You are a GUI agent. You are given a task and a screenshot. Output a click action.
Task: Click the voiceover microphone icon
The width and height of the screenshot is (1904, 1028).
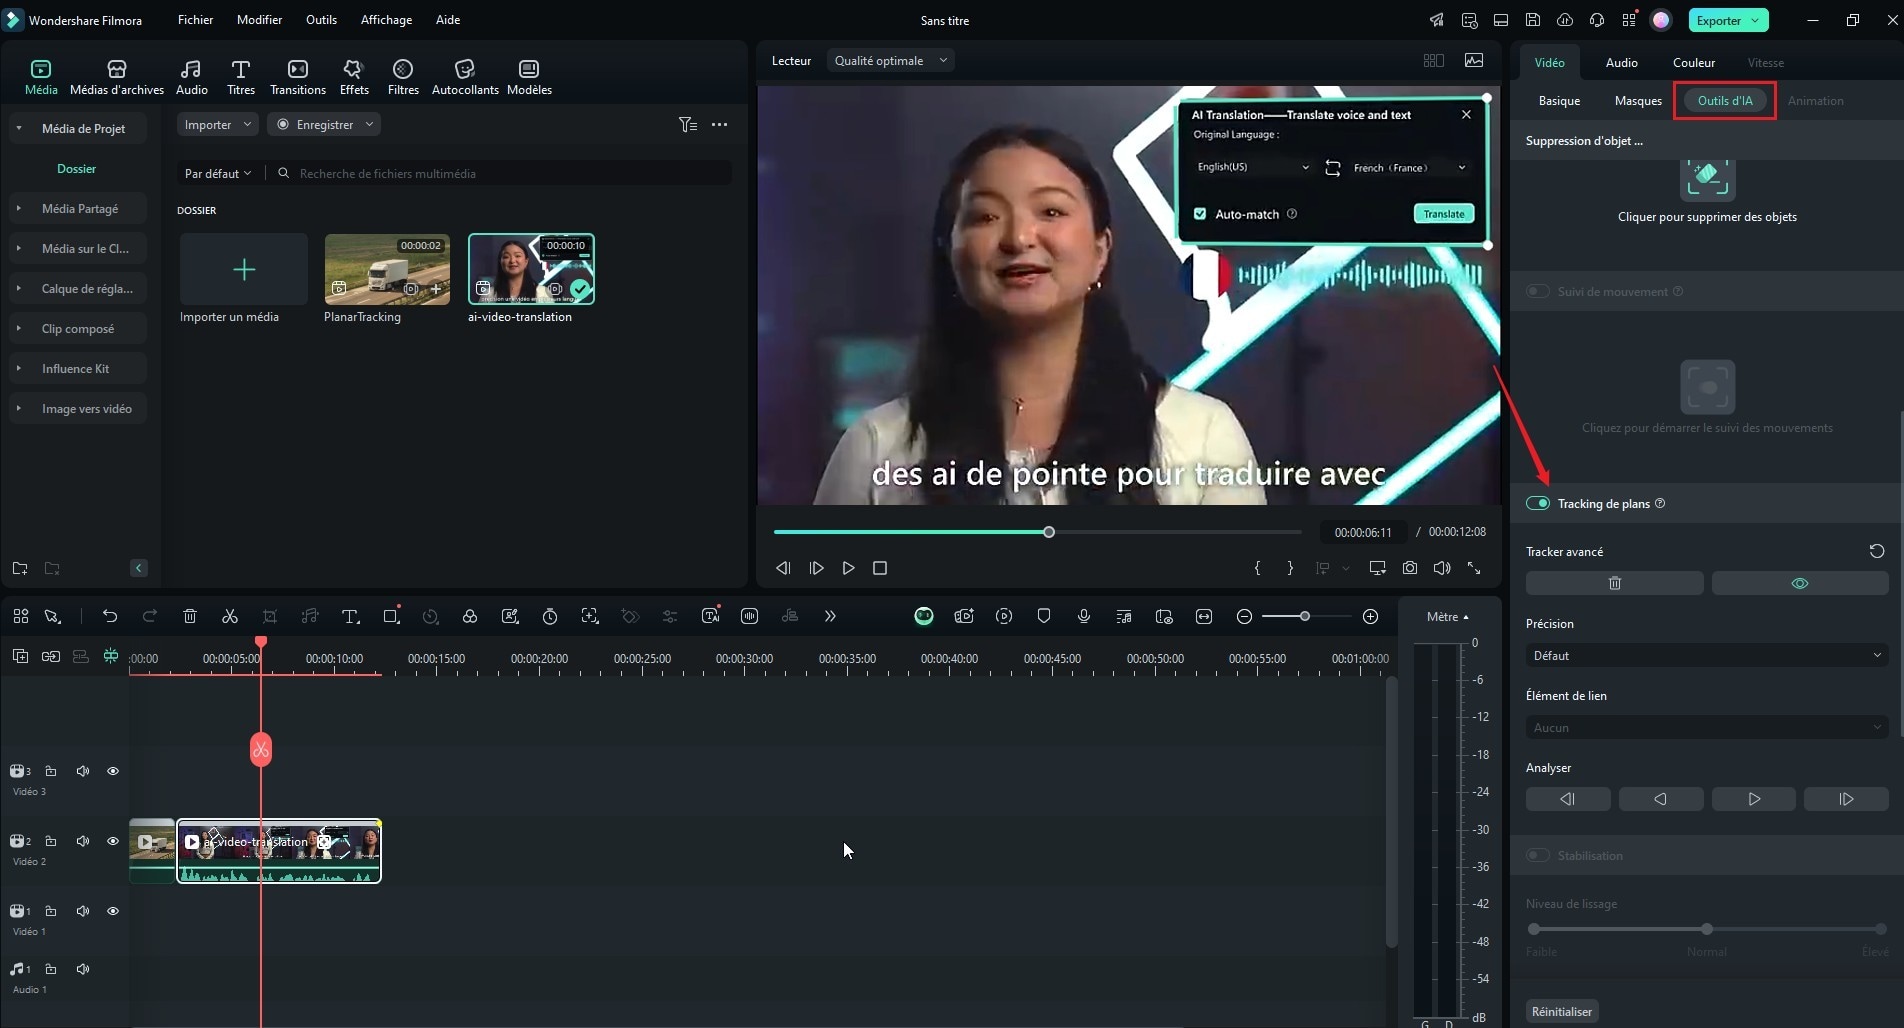(1084, 616)
